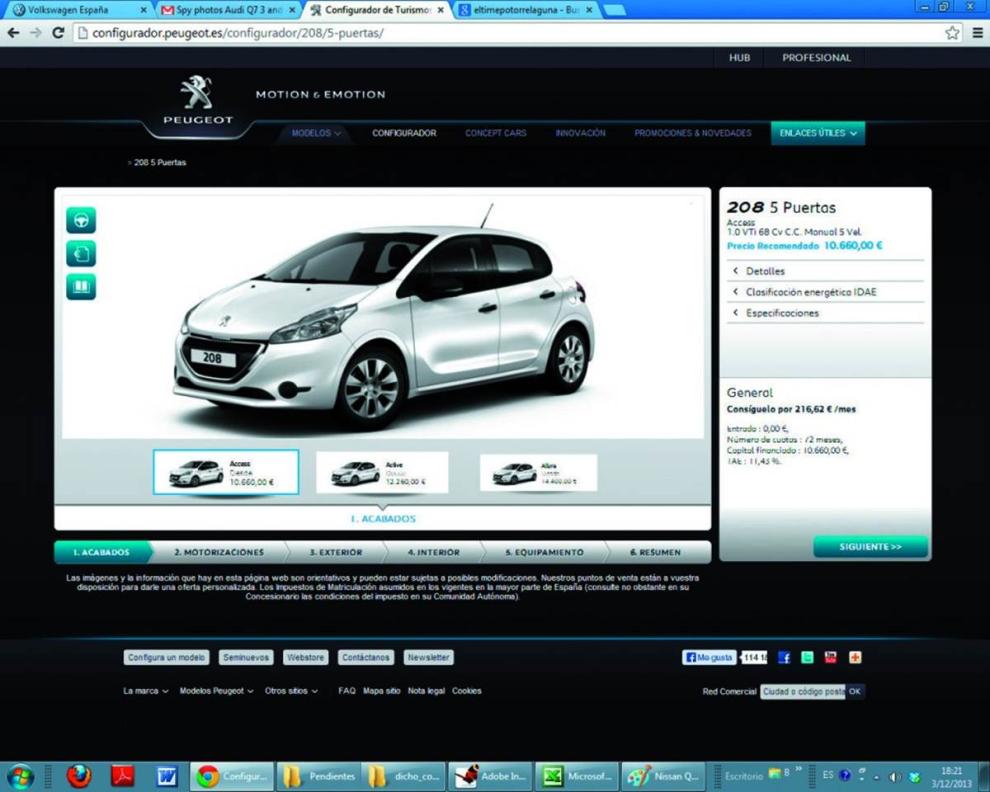Select the Access trim thumbnail
The image size is (990, 792).
pos(226,472)
